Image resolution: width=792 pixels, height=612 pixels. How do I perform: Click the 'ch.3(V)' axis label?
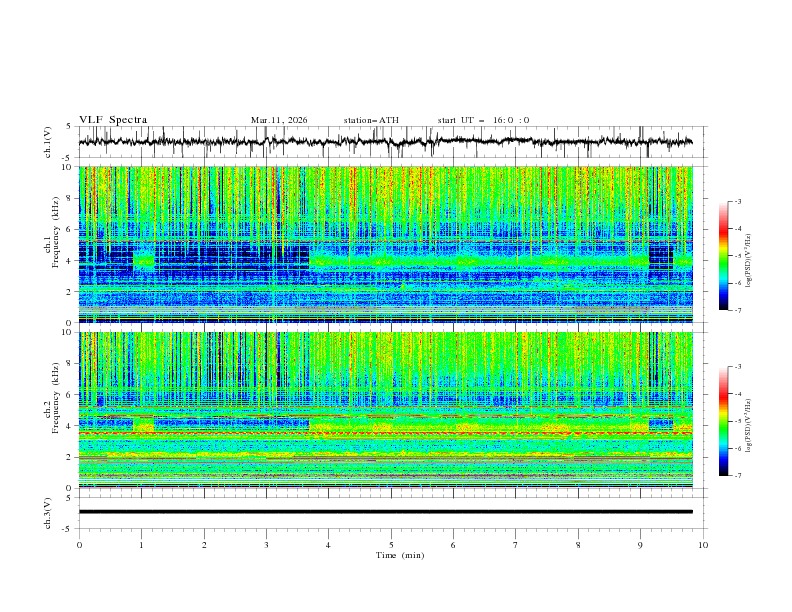coord(48,513)
